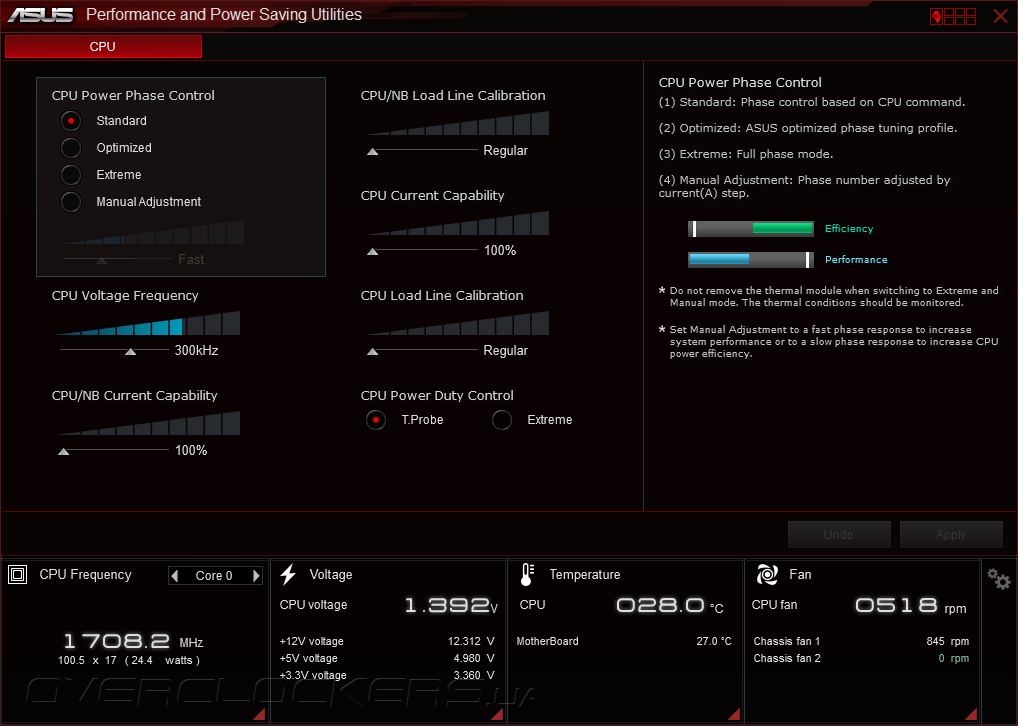
Task: Select Extreme power phase control
Action: [x=71, y=175]
